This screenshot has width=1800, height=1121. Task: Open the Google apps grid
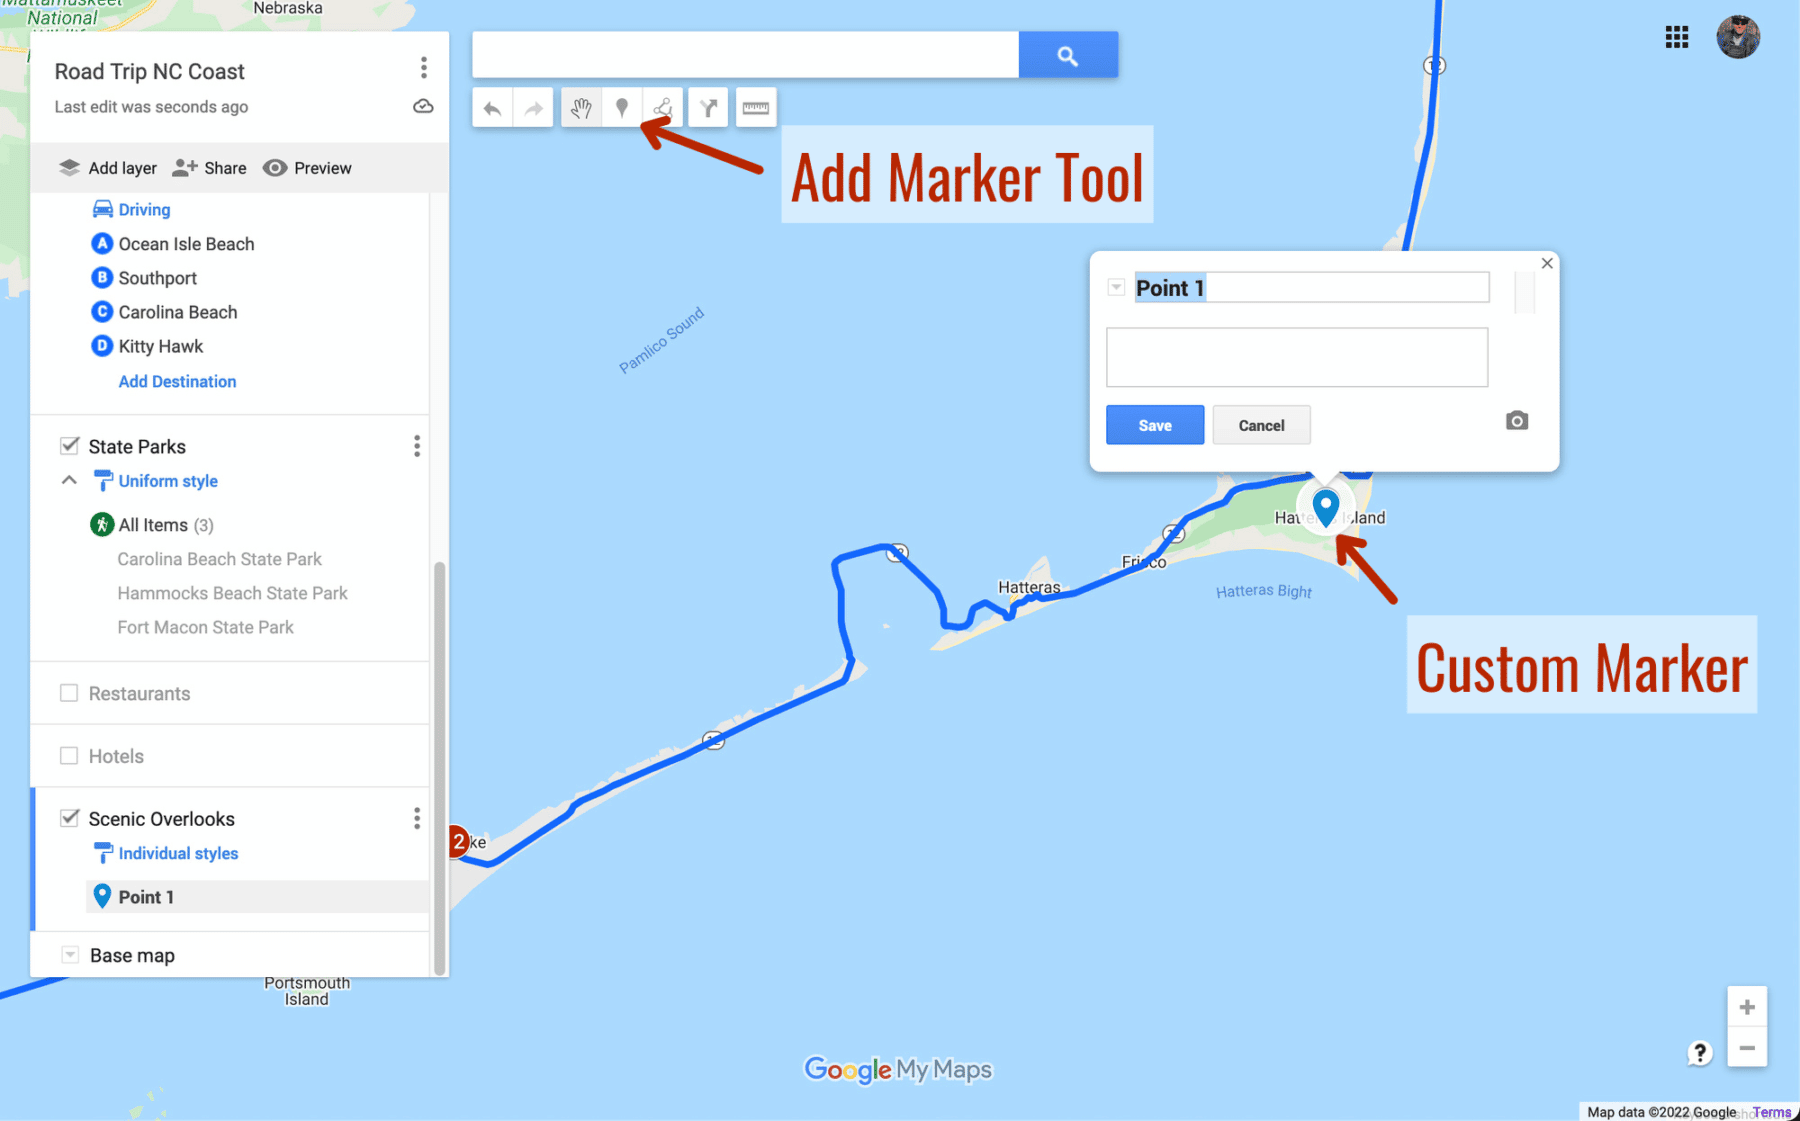coord(1676,38)
